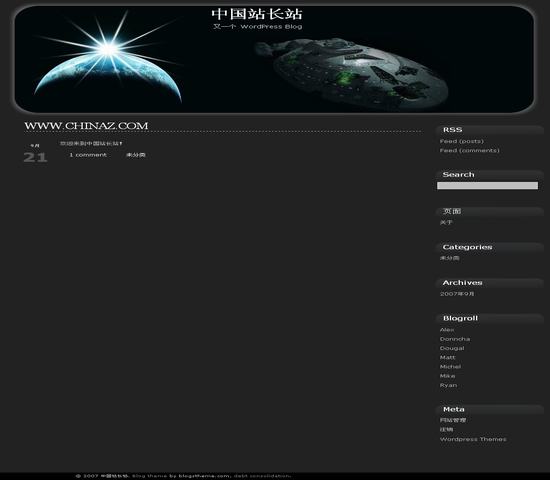
Task: Visit Matt in the Blogroll
Action: click(448, 357)
